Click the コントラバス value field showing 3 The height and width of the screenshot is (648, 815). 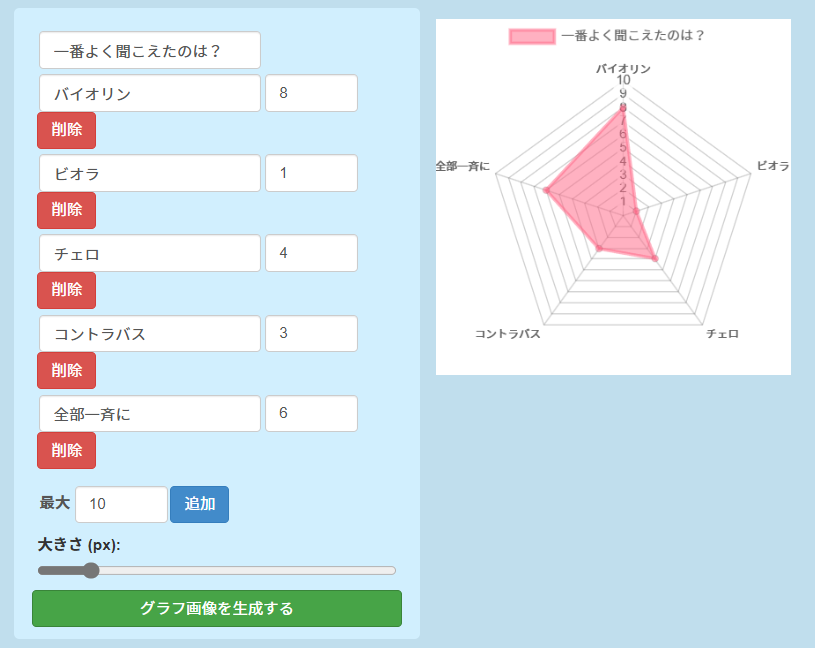[311, 333]
